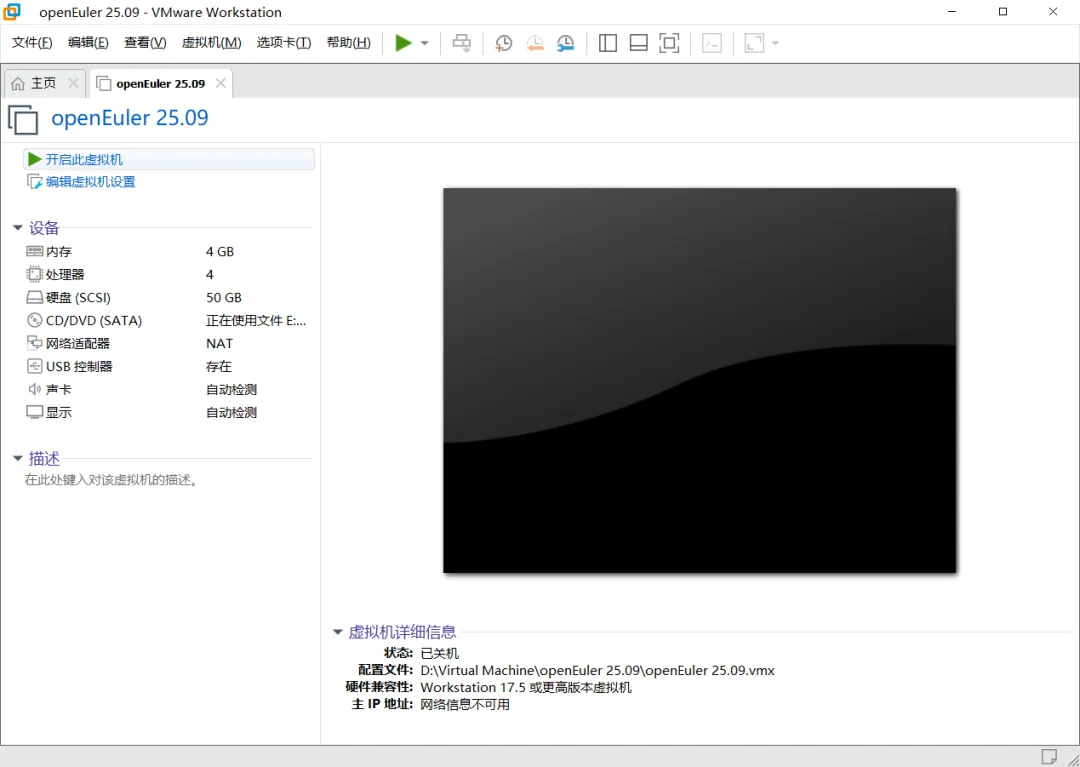Open the 选项卡(T) menu
The height and width of the screenshot is (767, 1080).
(284, 43)
